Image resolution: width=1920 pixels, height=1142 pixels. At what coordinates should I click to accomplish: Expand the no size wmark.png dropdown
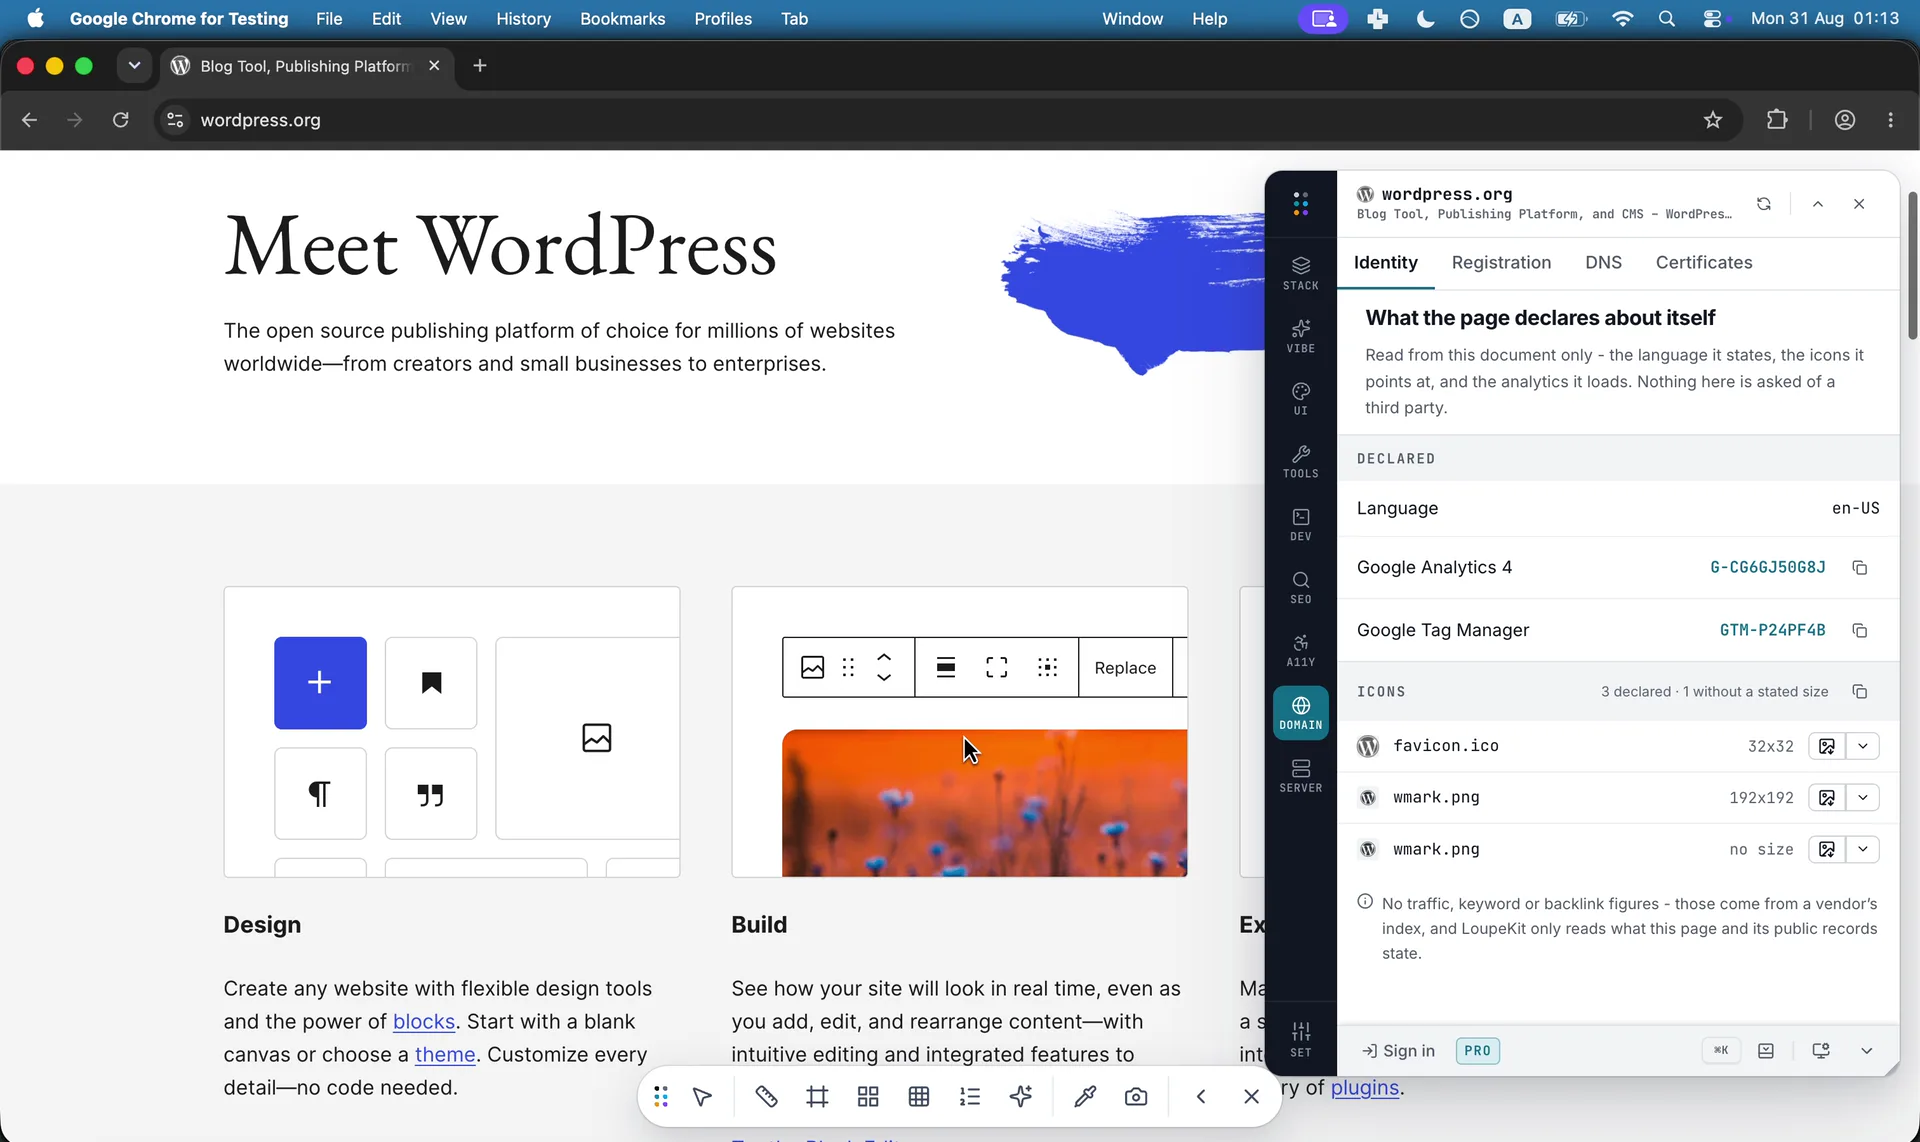1862,850
